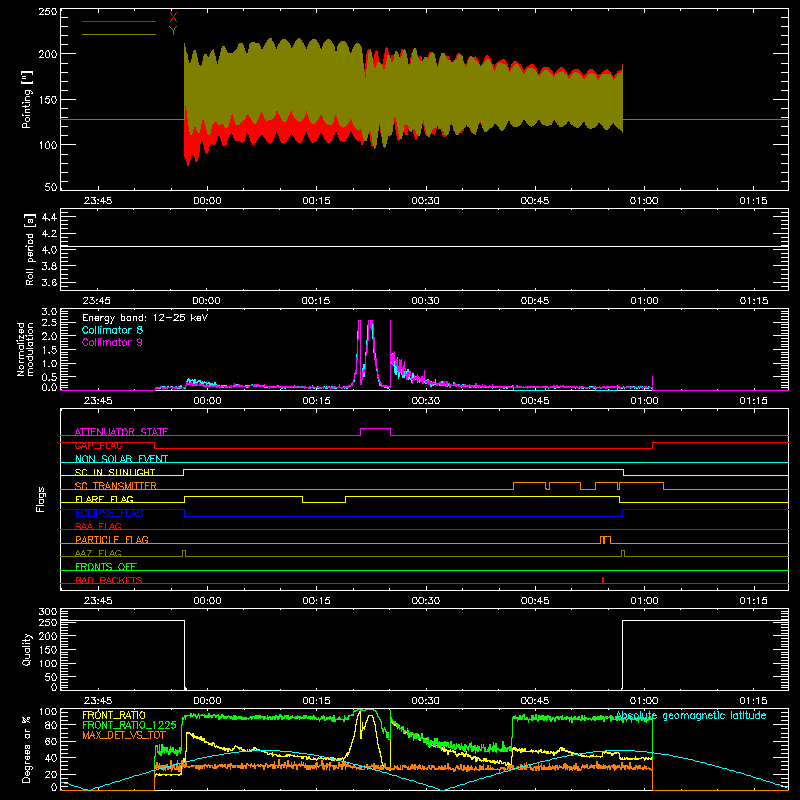Click 'Energy band: 12-25 keV' text
The height and width of the screenshot is (800, 800).
click(x=145, y=318)
